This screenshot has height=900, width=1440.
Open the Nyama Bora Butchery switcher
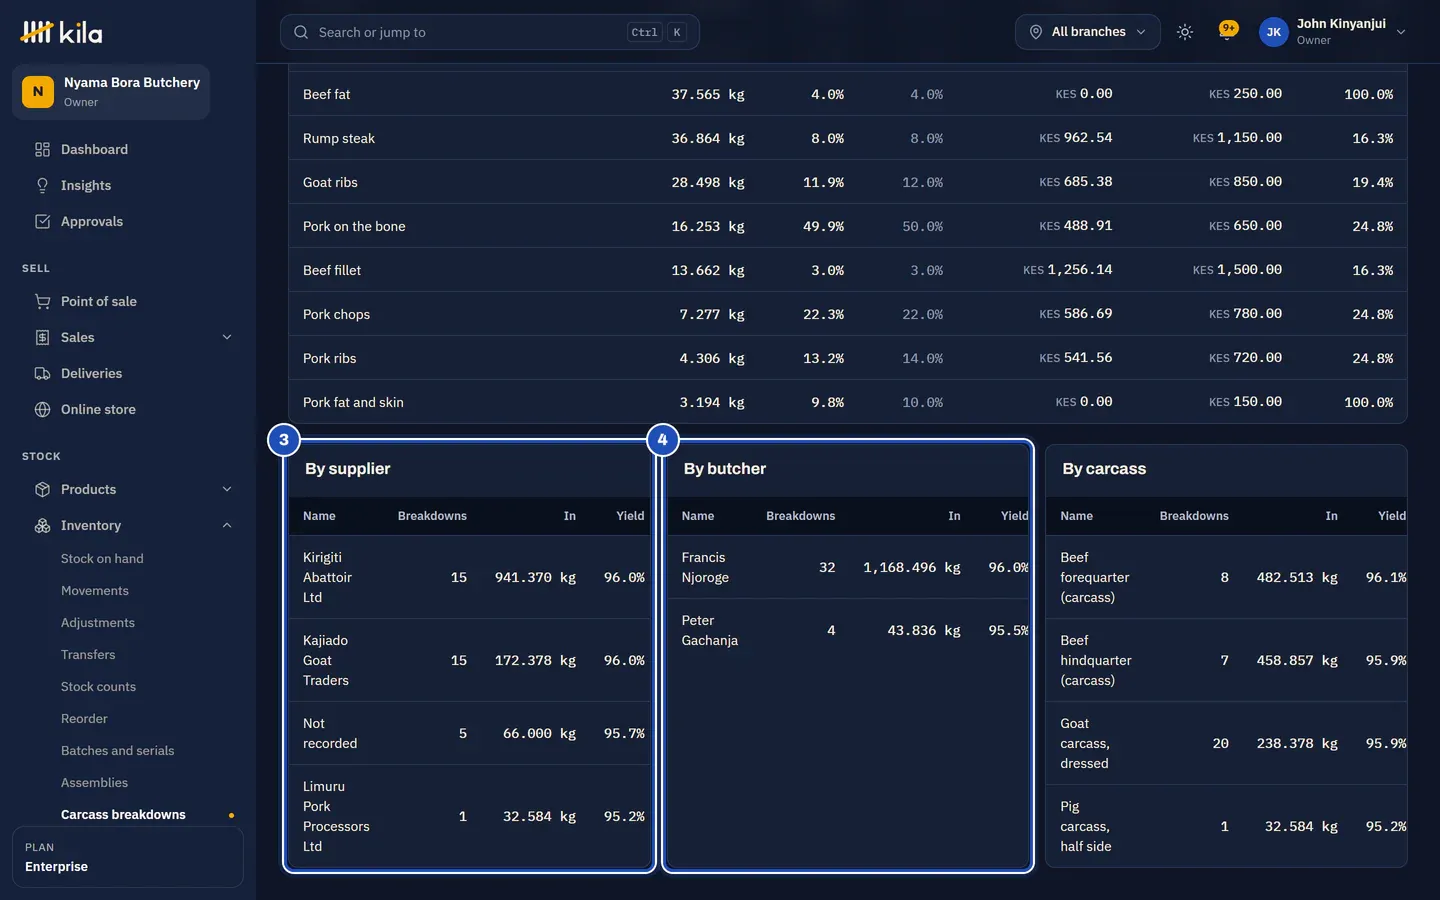[x=111, y=92]
